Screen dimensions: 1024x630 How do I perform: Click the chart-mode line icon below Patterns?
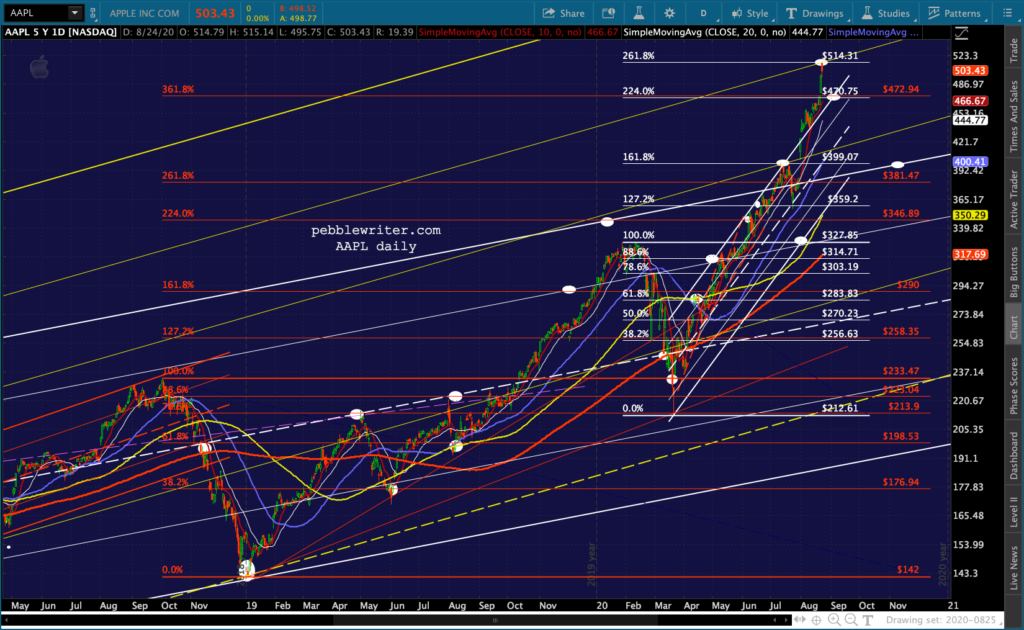point(962,33)
